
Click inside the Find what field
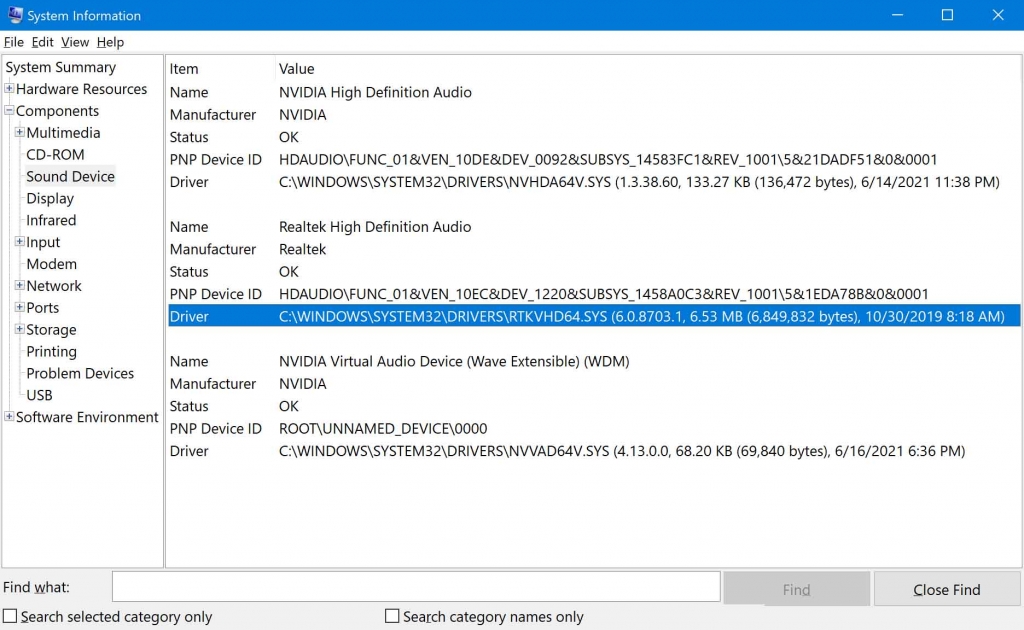pos(417,586)
